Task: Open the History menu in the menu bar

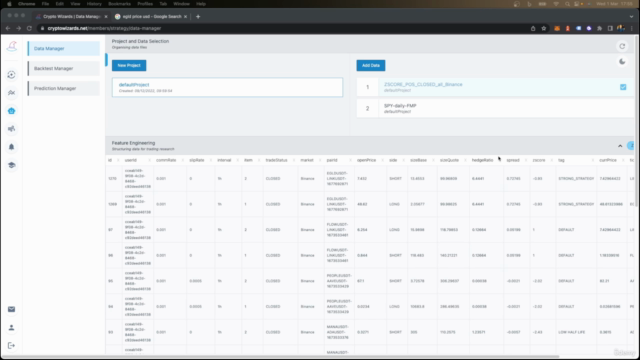Action: 94,4
